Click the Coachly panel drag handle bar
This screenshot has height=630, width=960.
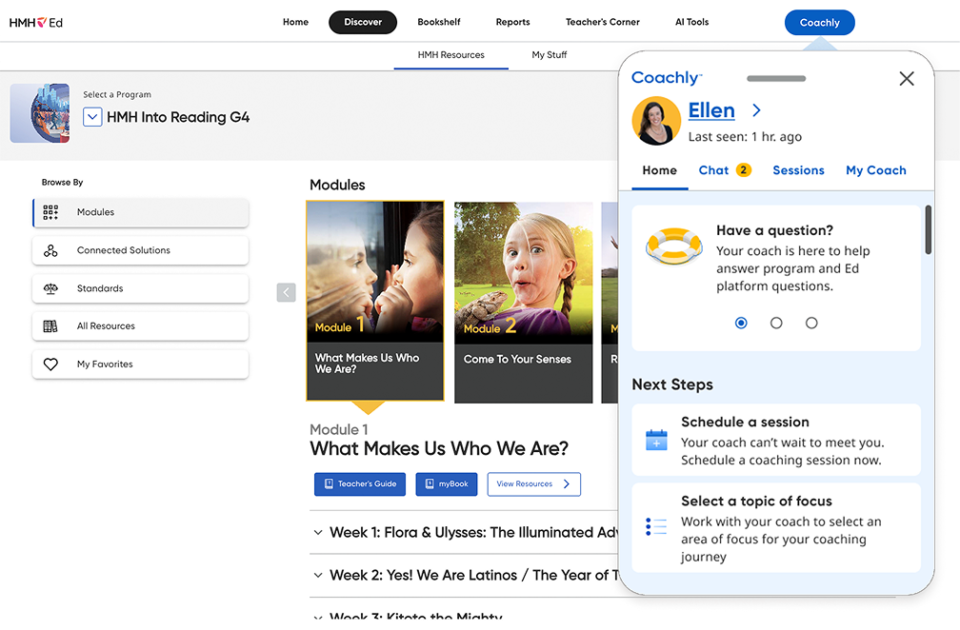[776, 78]
